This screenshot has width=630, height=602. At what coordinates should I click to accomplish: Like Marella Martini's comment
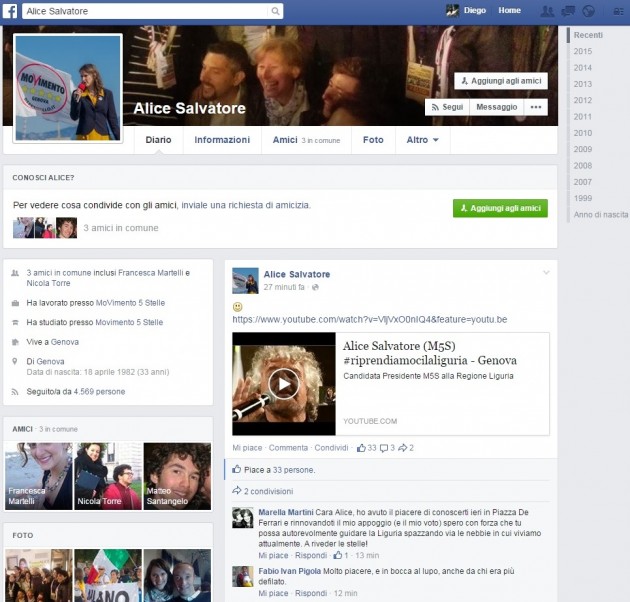273,555
